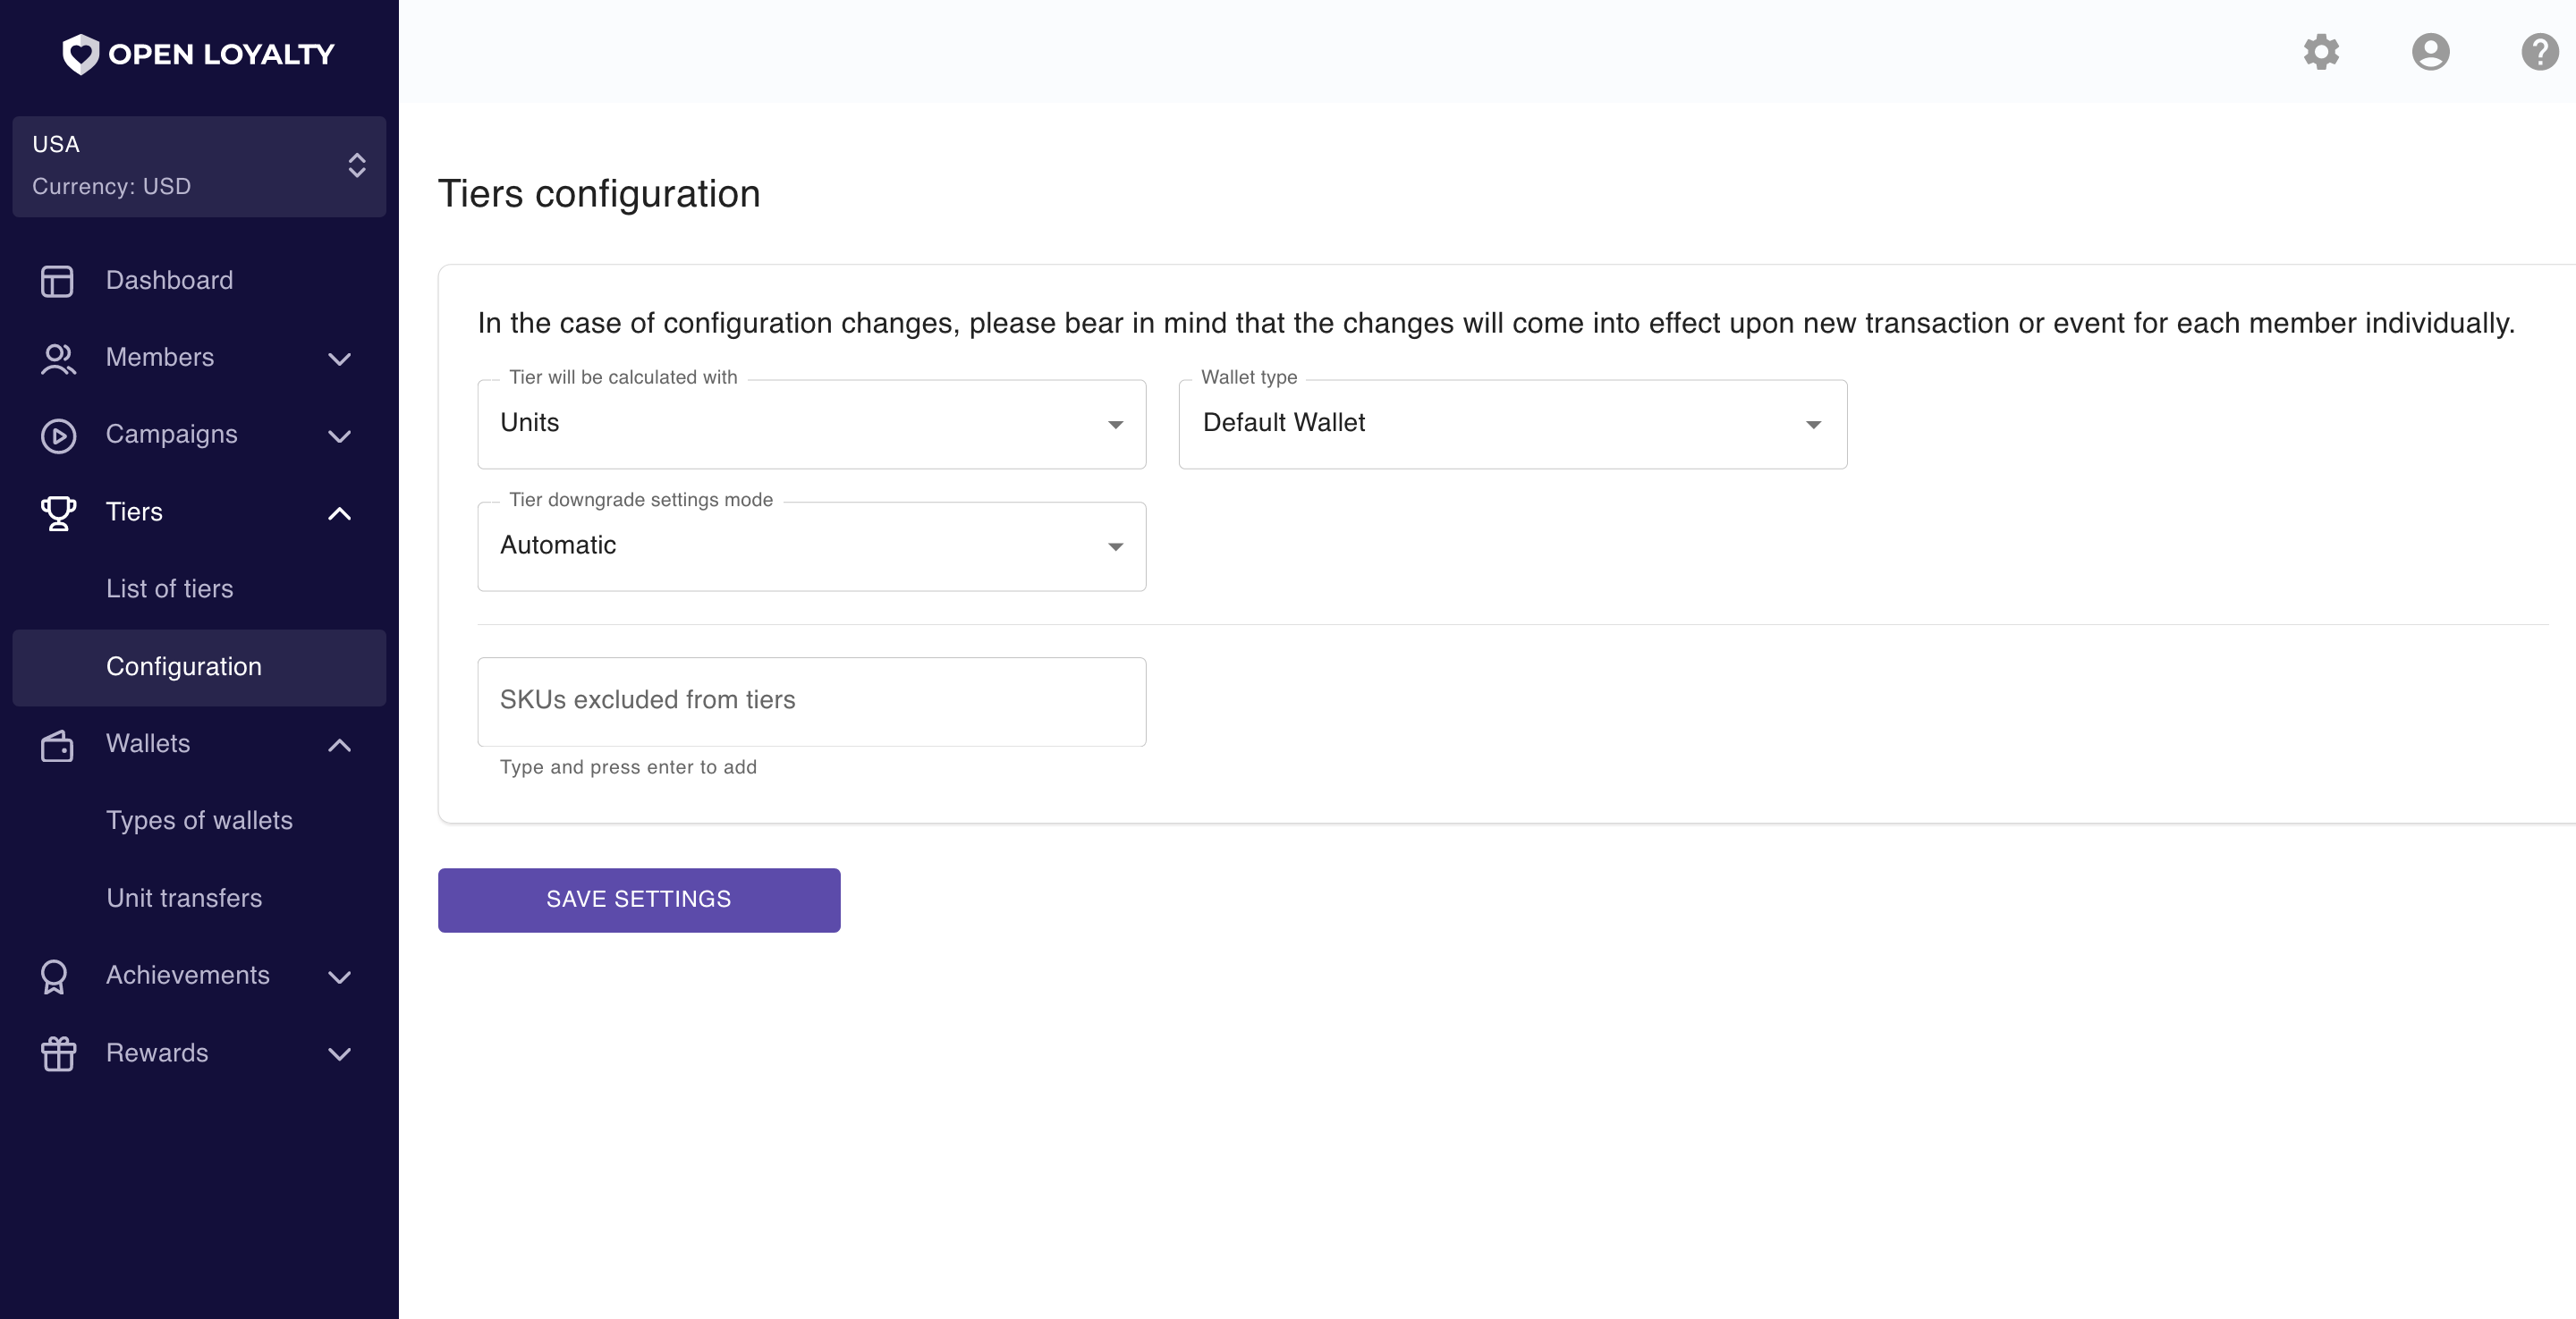The image size is (2576, 1319).
Task: Open Tier downgrade settings mode dropdown
Action: (x=811, y=546)
